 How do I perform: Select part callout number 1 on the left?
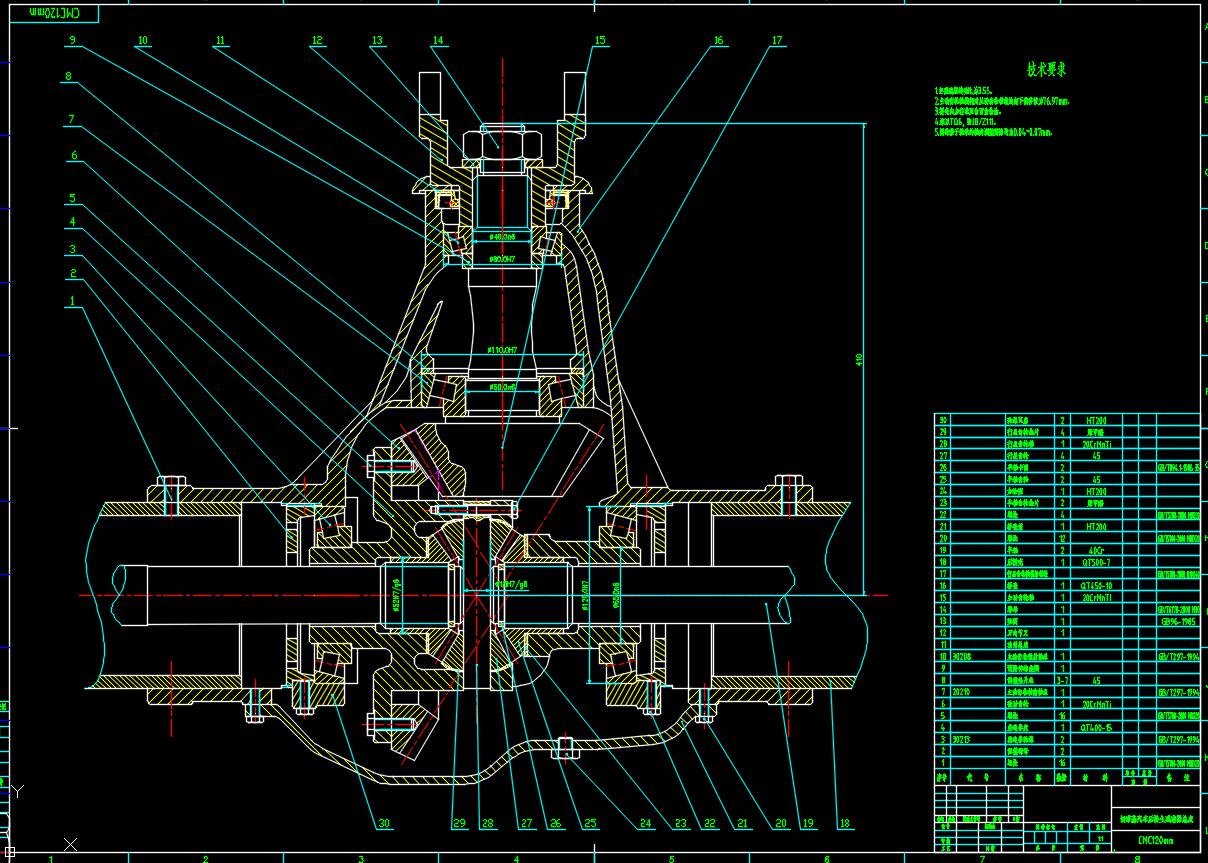coord(72,299)
